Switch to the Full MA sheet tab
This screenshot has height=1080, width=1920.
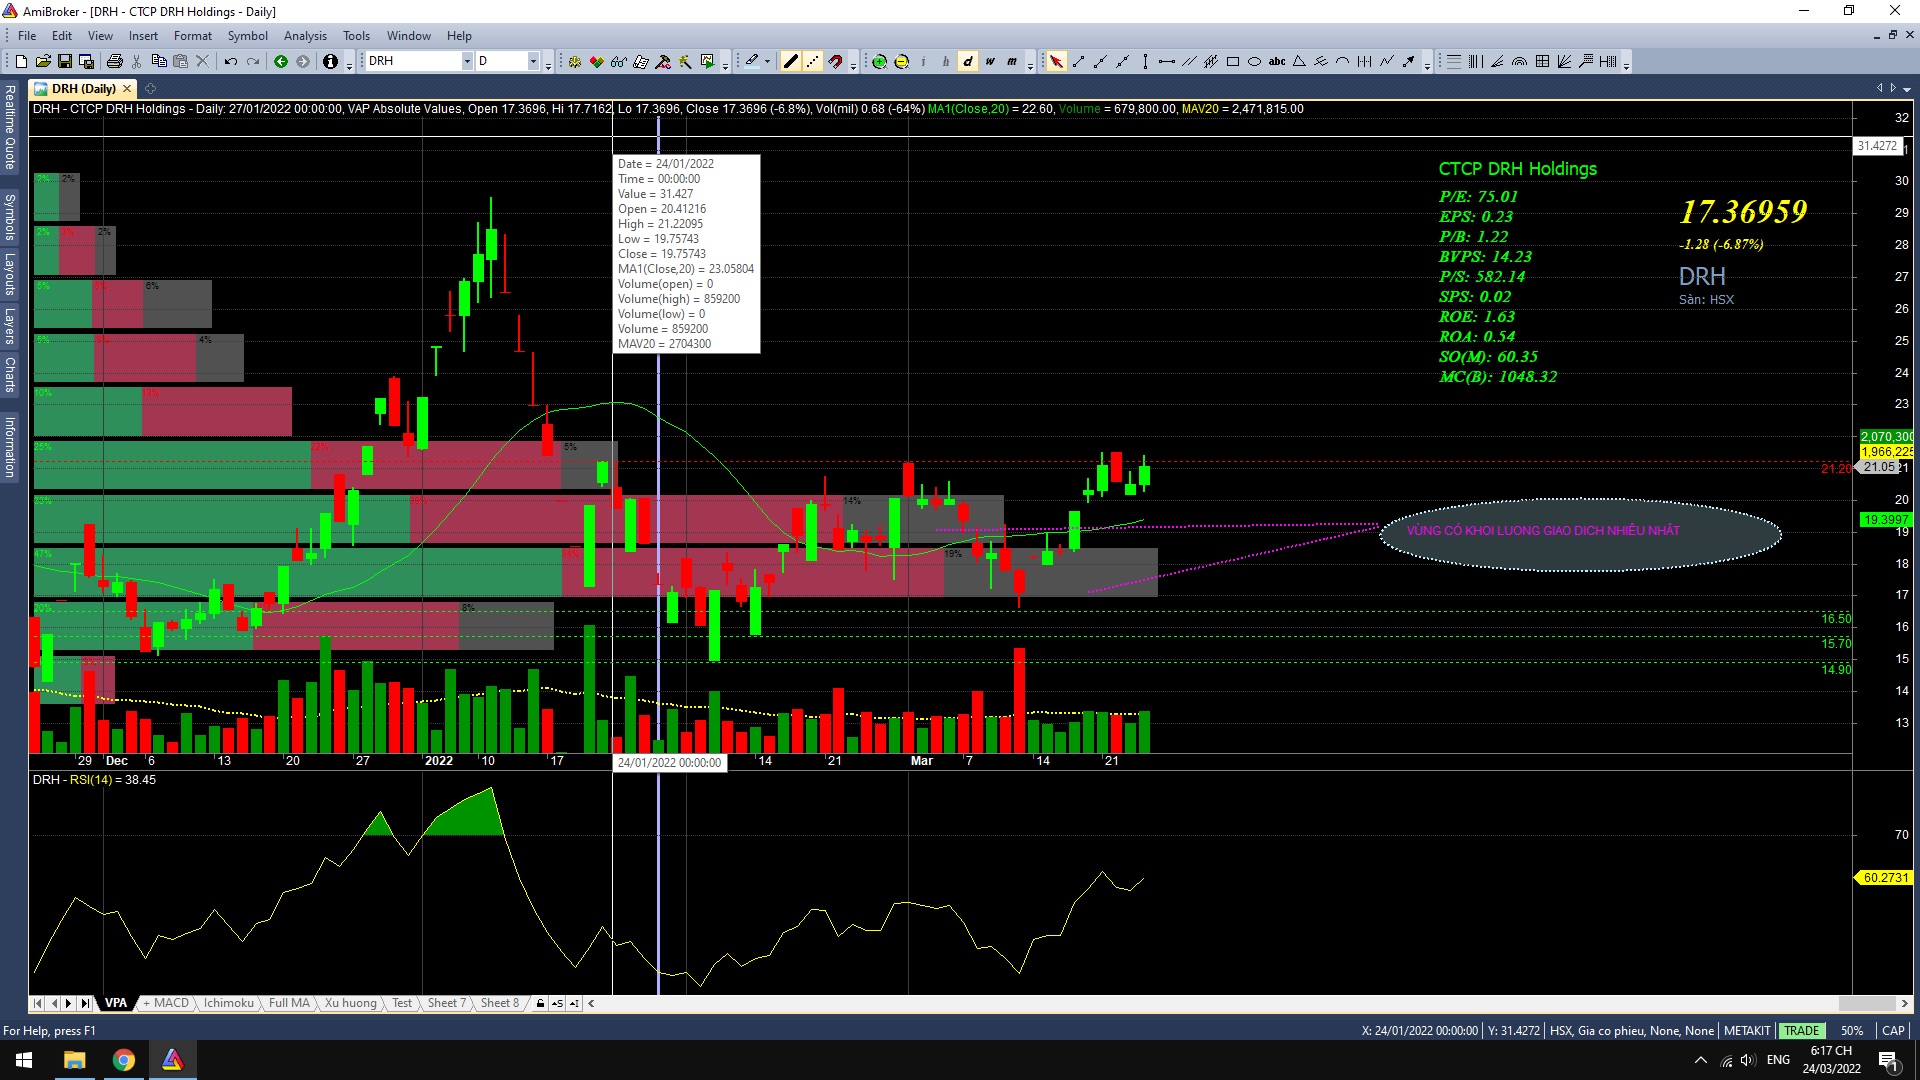(289, 1003)
